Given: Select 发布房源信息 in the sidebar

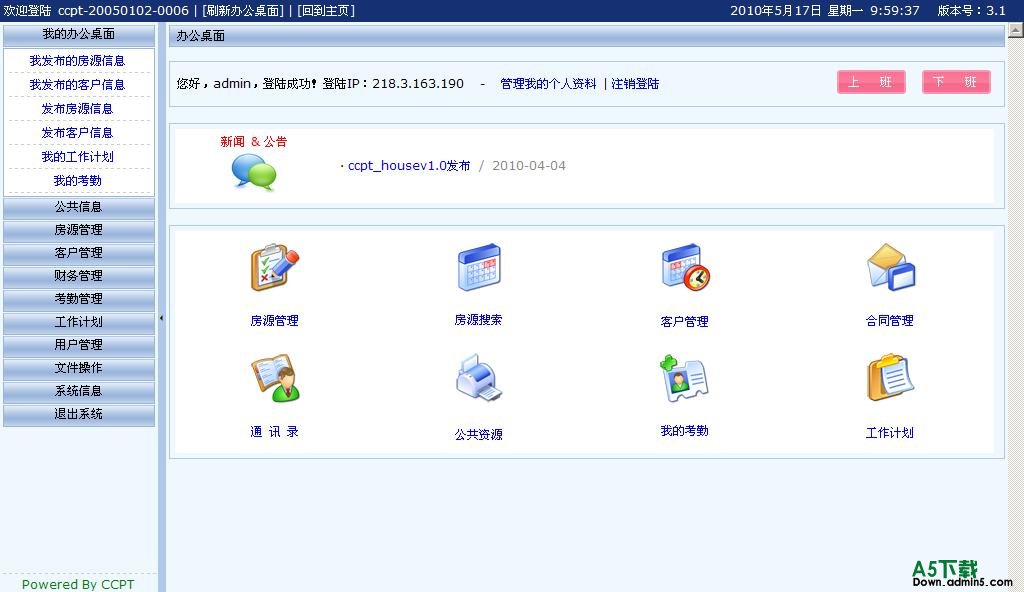Looking at the screenshot, I should pyautogui.click(x=77, y=109).
